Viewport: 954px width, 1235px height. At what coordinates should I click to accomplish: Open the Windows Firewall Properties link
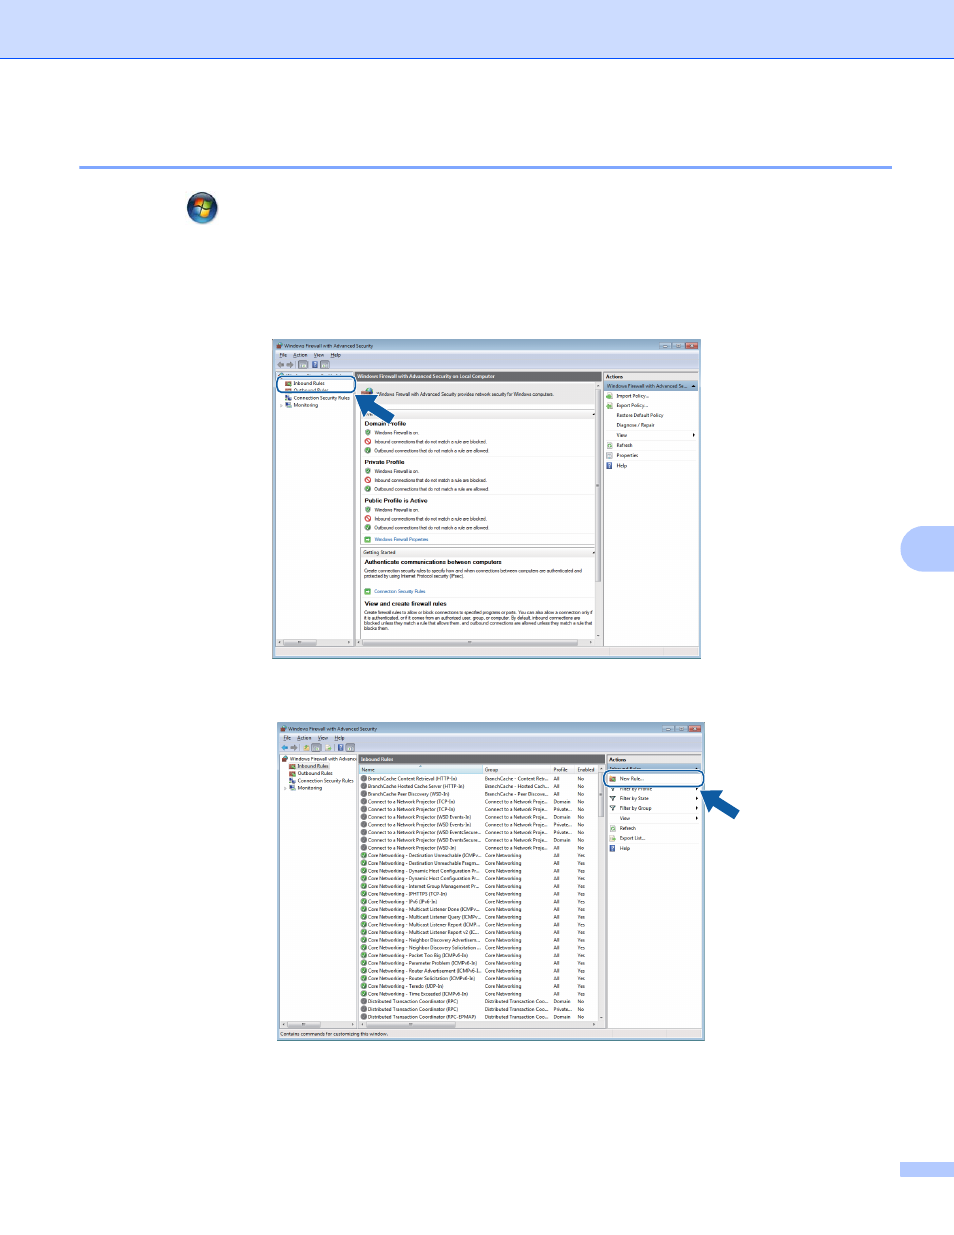[401, 539]
